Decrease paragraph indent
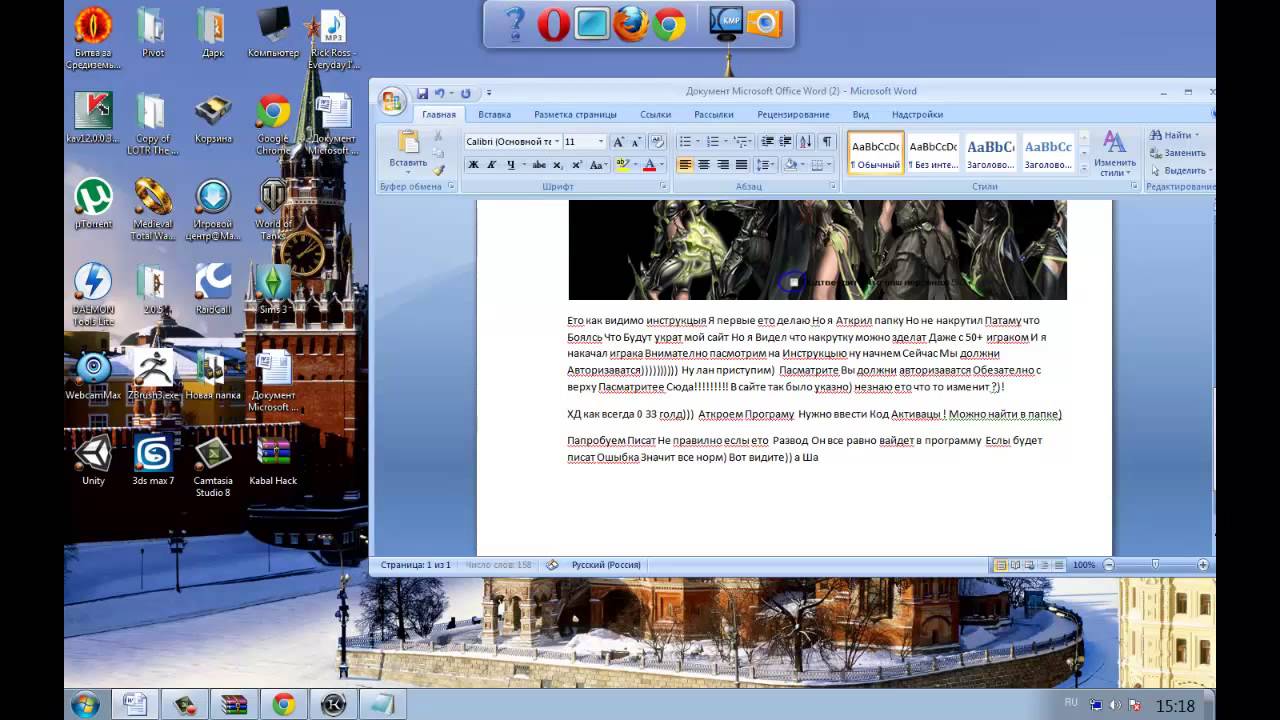Screen dimensions: 1280x720 click(768, 142)
